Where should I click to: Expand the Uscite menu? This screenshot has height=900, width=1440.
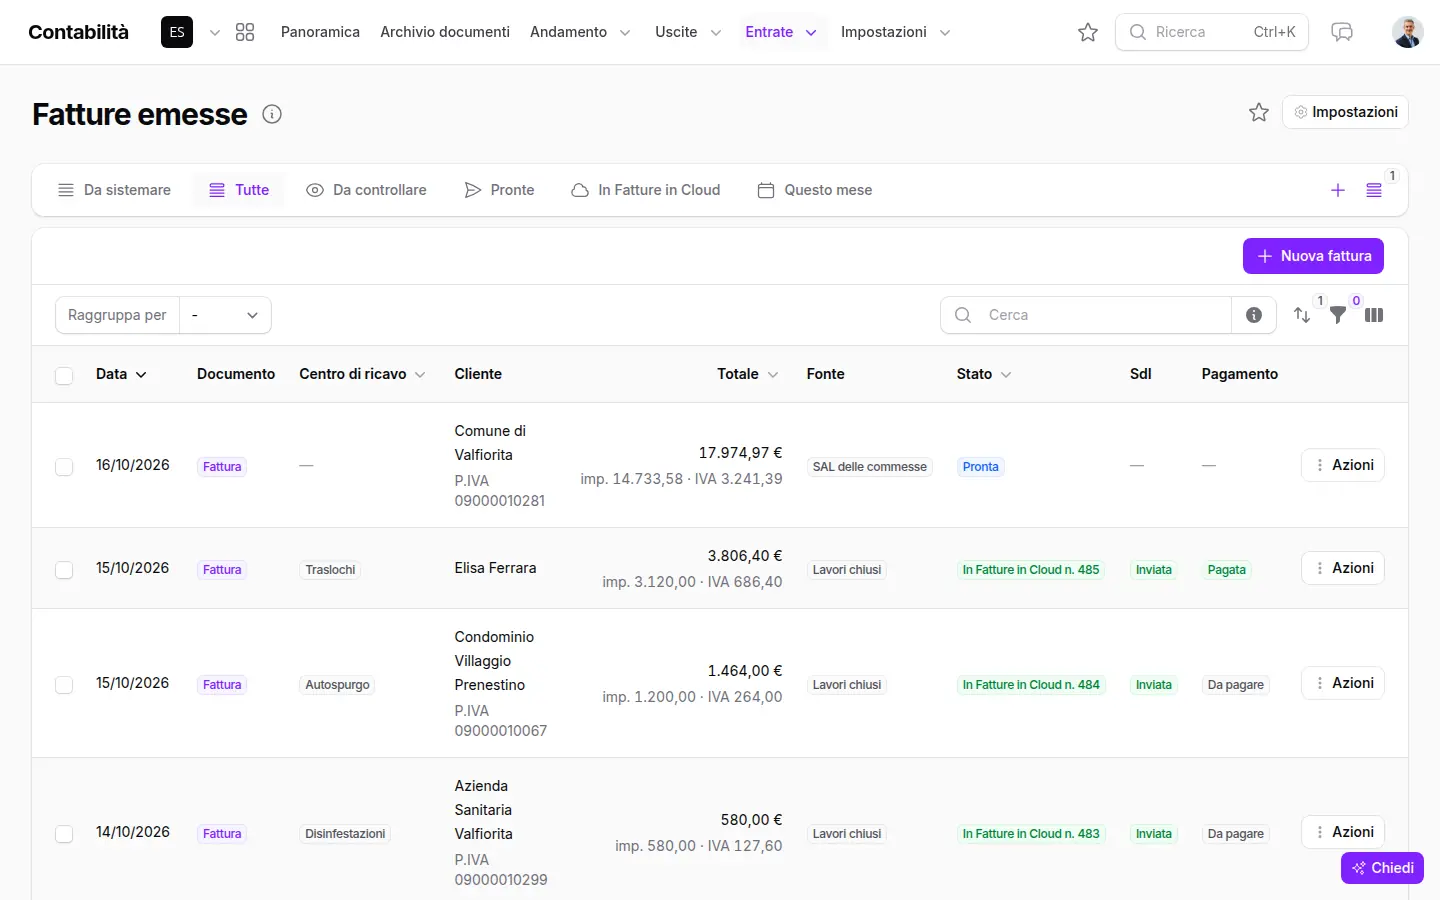[688, 32]
